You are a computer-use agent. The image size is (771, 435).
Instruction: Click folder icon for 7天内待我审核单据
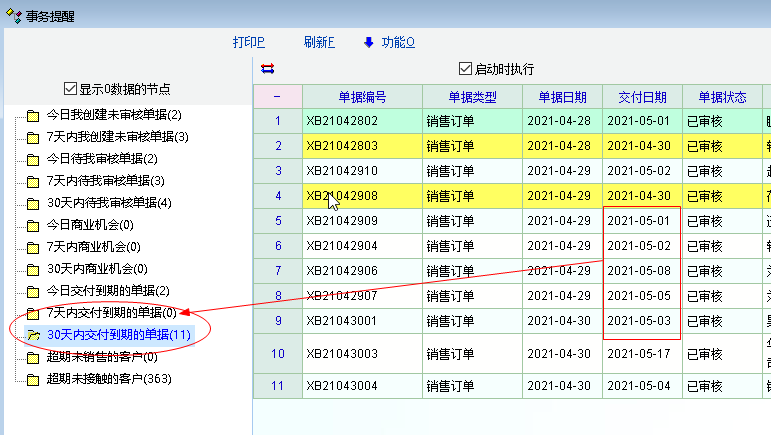pos(32,181)
